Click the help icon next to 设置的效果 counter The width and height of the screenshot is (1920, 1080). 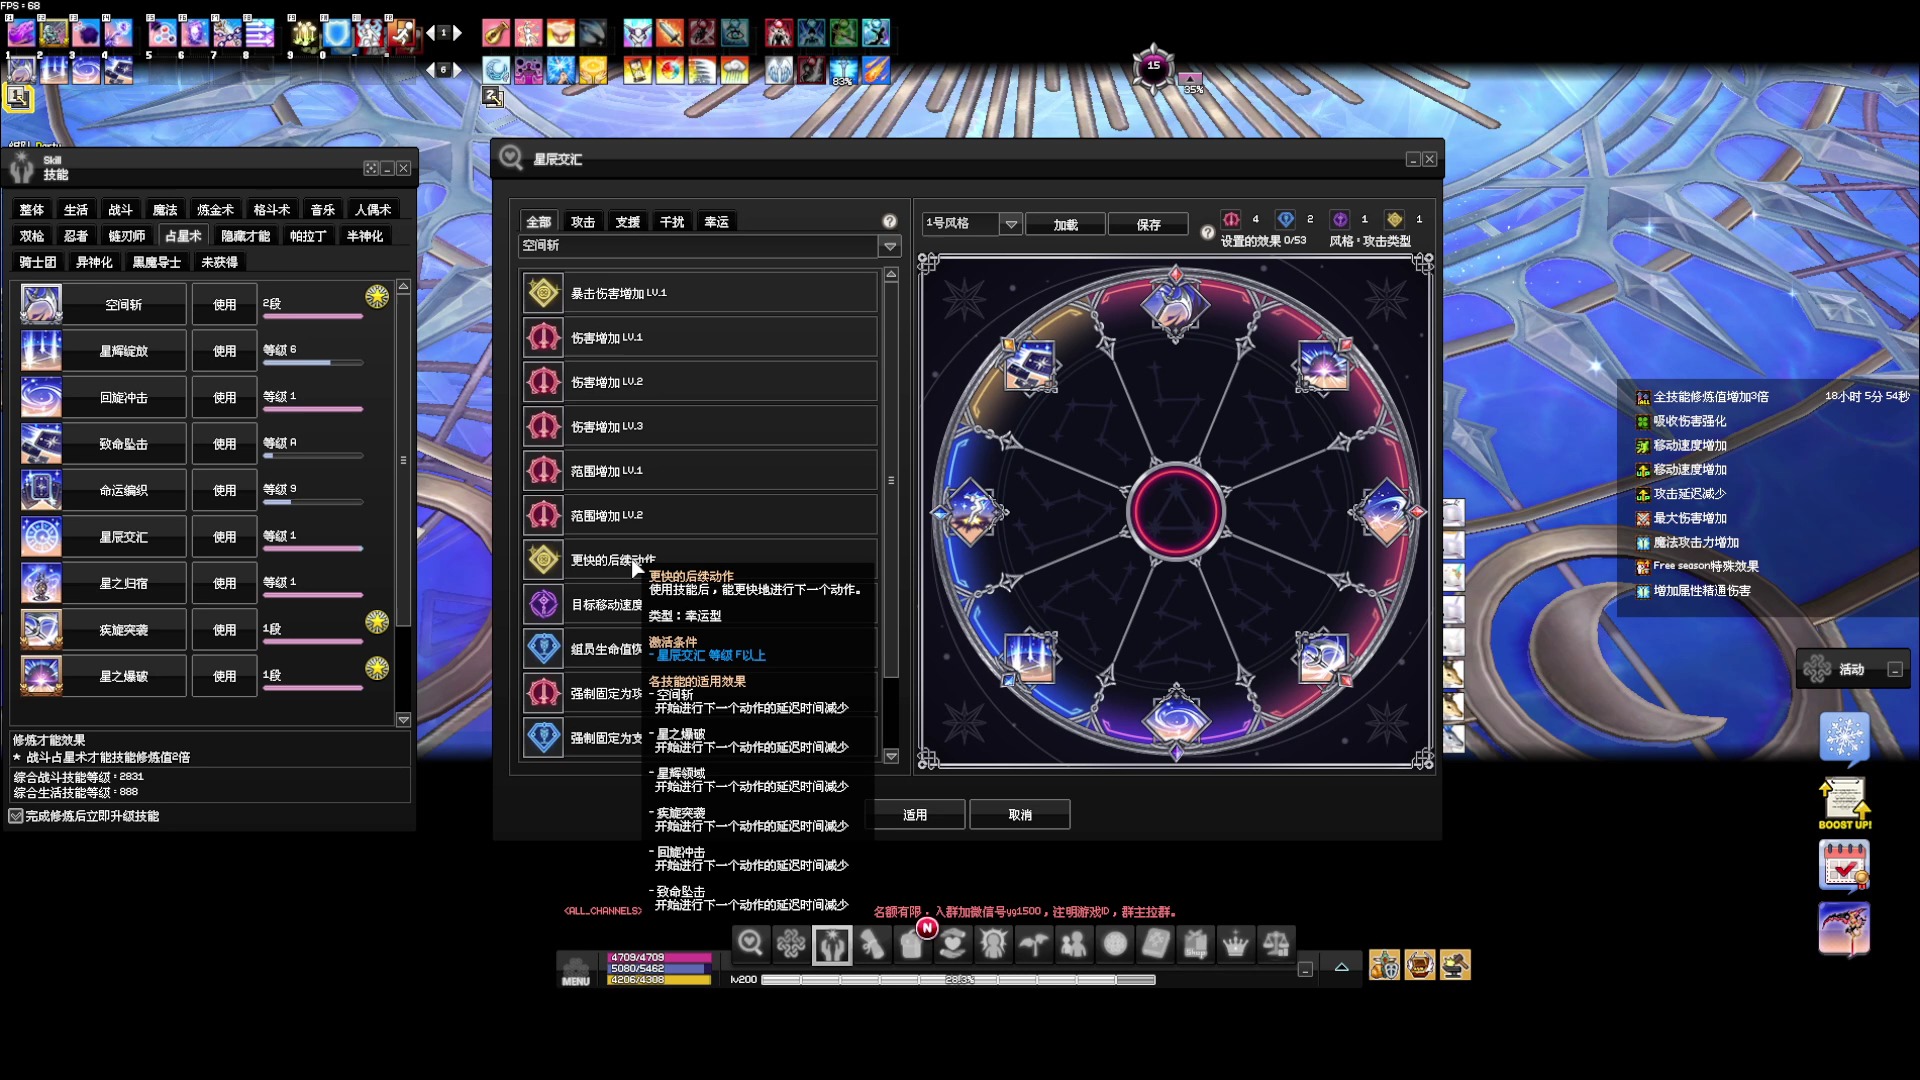coord(1207,232)
